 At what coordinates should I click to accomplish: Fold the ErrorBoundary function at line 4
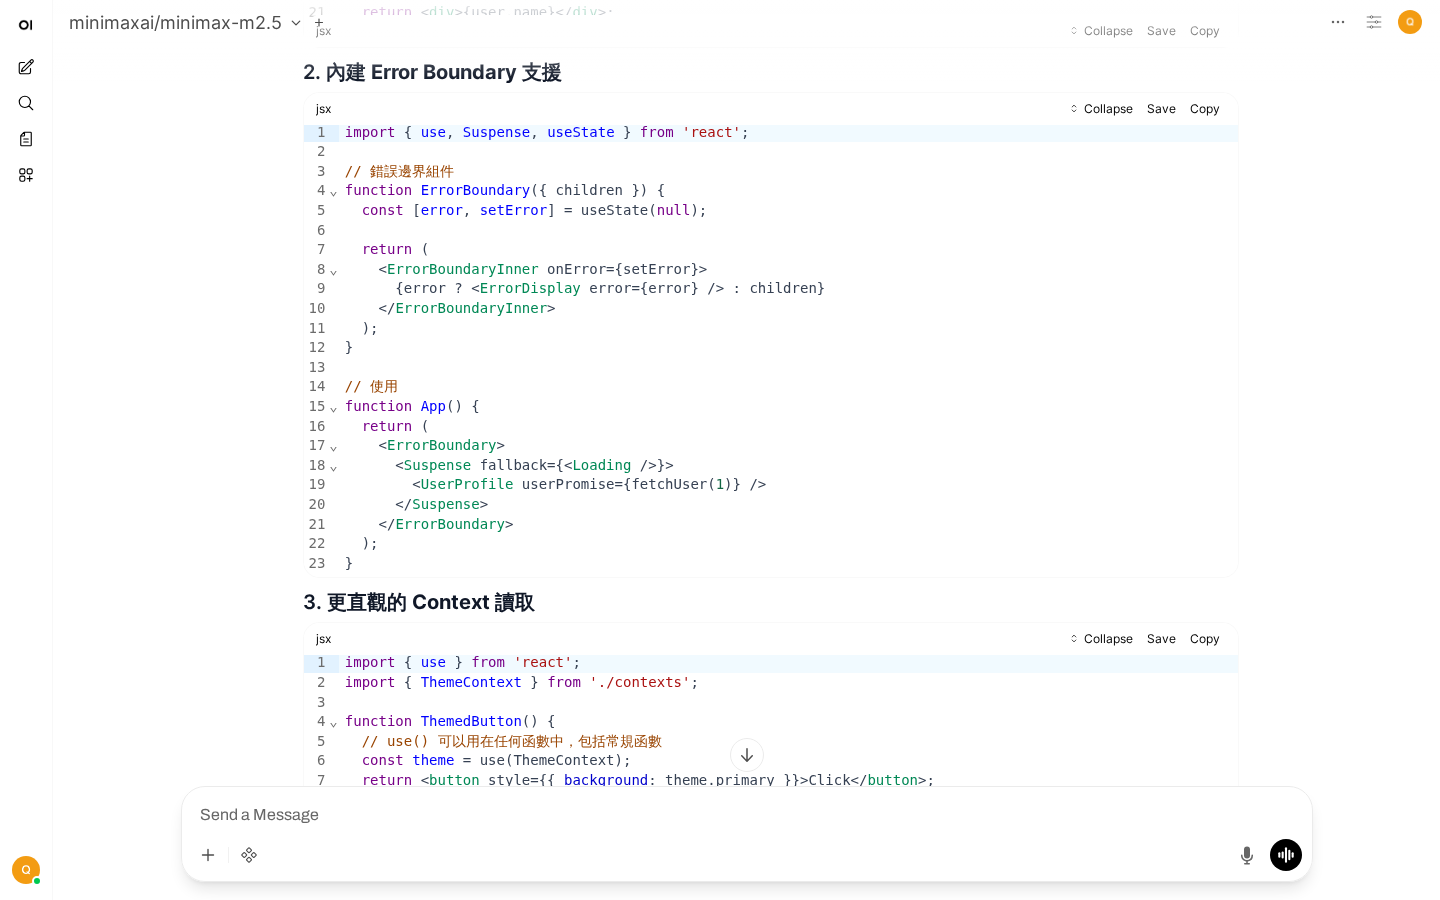[333, 192]
